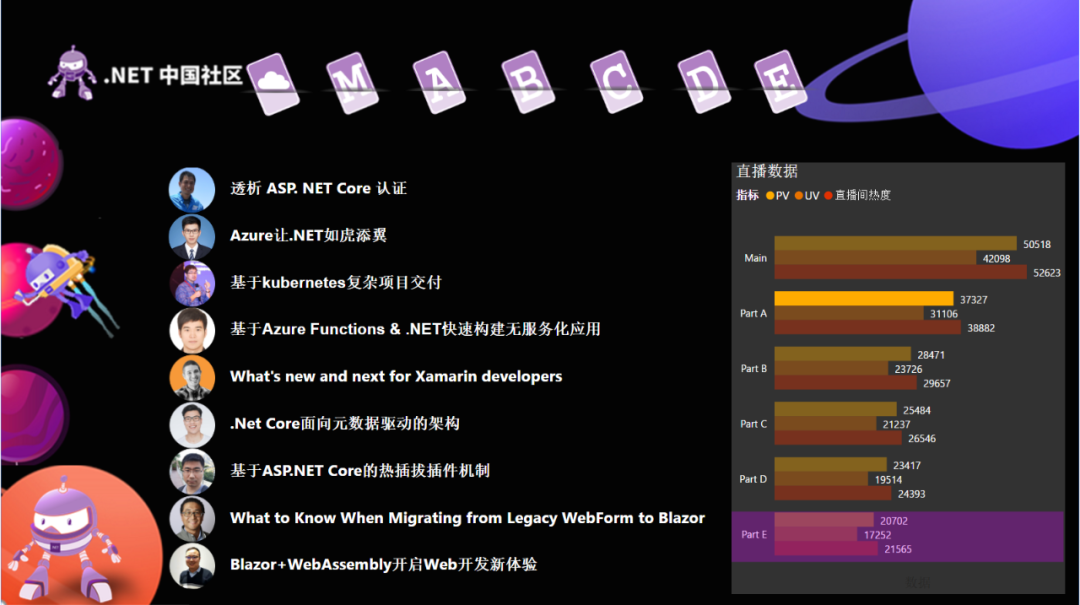Select the Part A PV bar valued 37327
This screenshot has width=1080, height=605.
pos(864,298)
